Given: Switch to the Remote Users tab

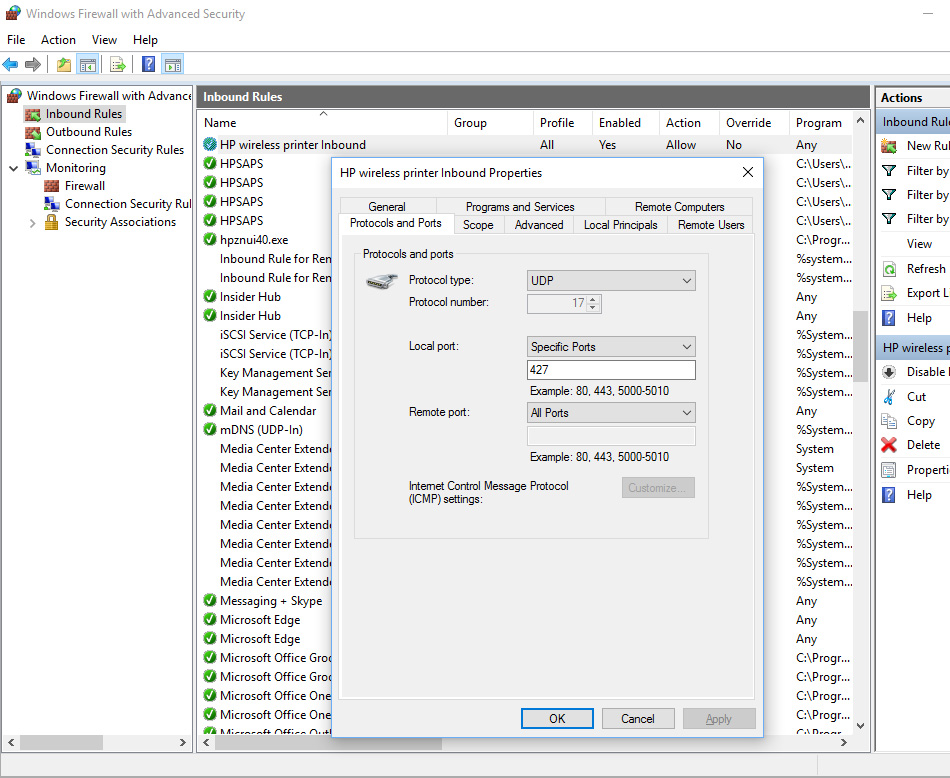Looking at the screenshot, I should [711, 225].
